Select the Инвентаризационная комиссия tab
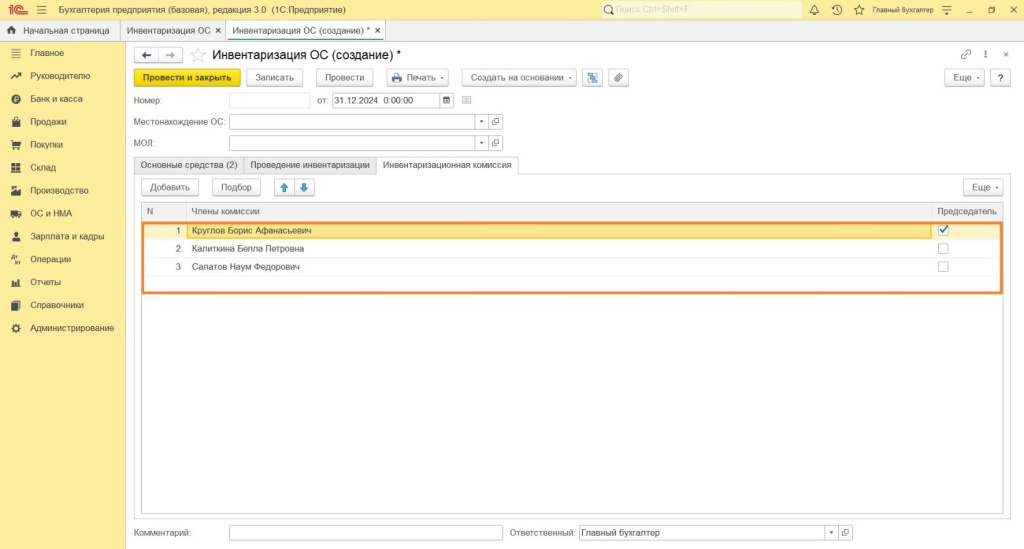The image size is (1024, 549). [x=447, y=165]
